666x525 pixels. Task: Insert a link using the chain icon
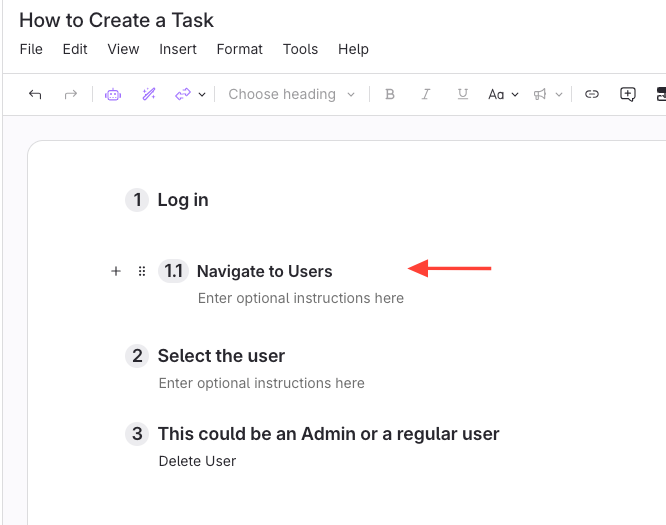pyautogui.click(x=592, y=94)
